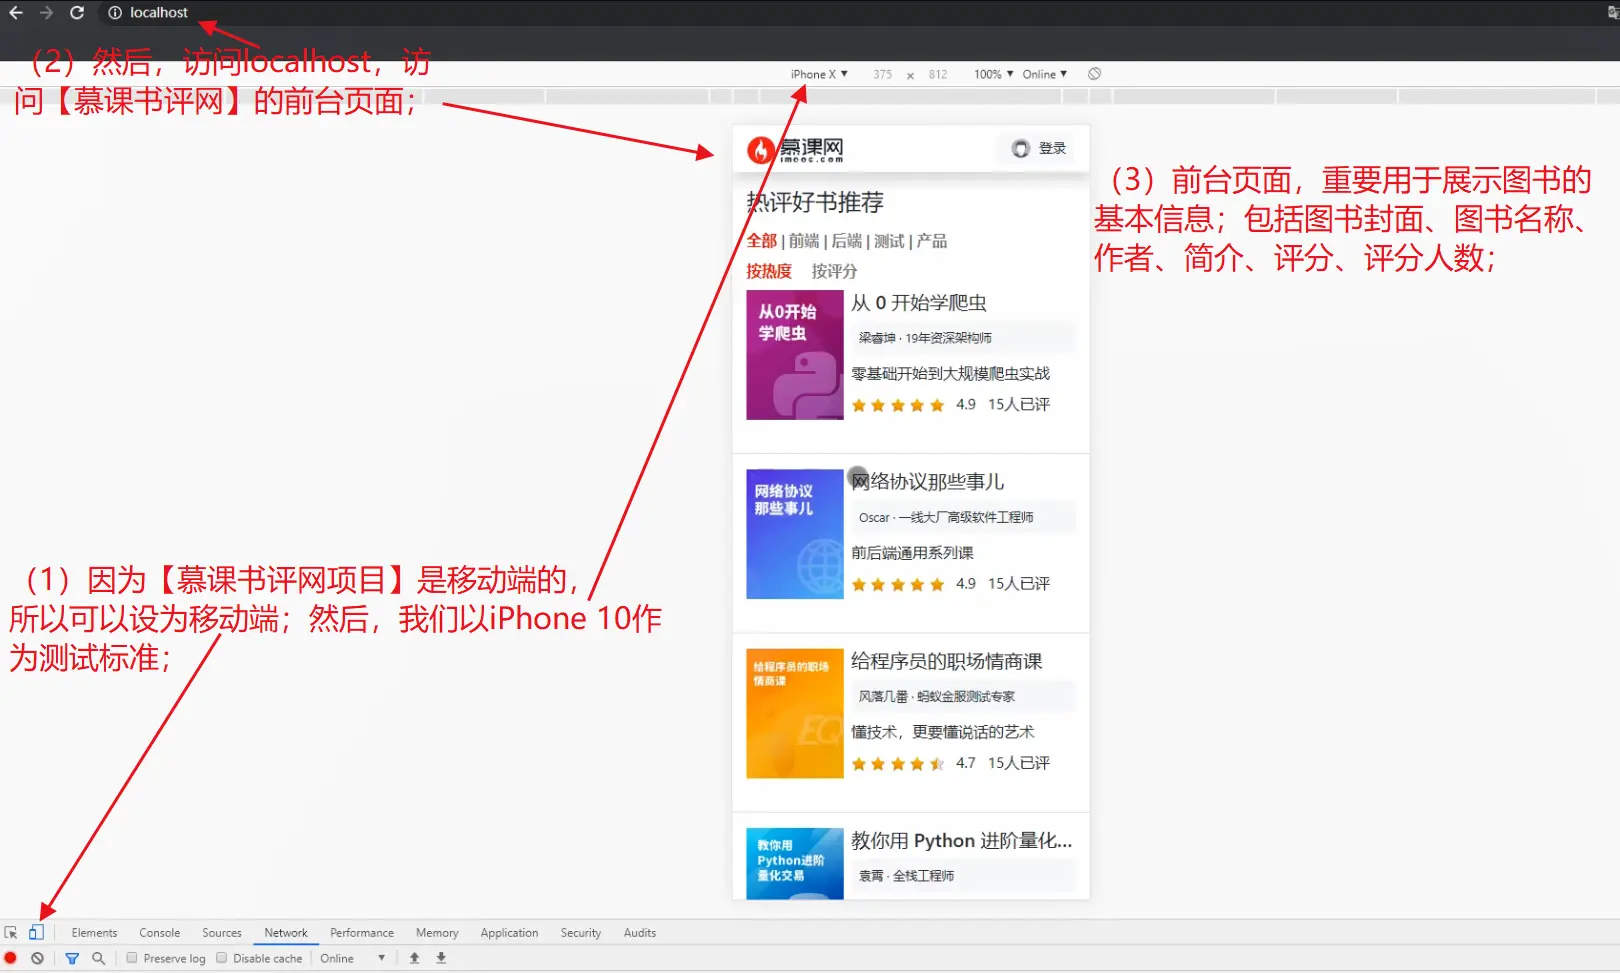
Task: Click the import HAR upload arrow
Action: [x=414, y=958]
